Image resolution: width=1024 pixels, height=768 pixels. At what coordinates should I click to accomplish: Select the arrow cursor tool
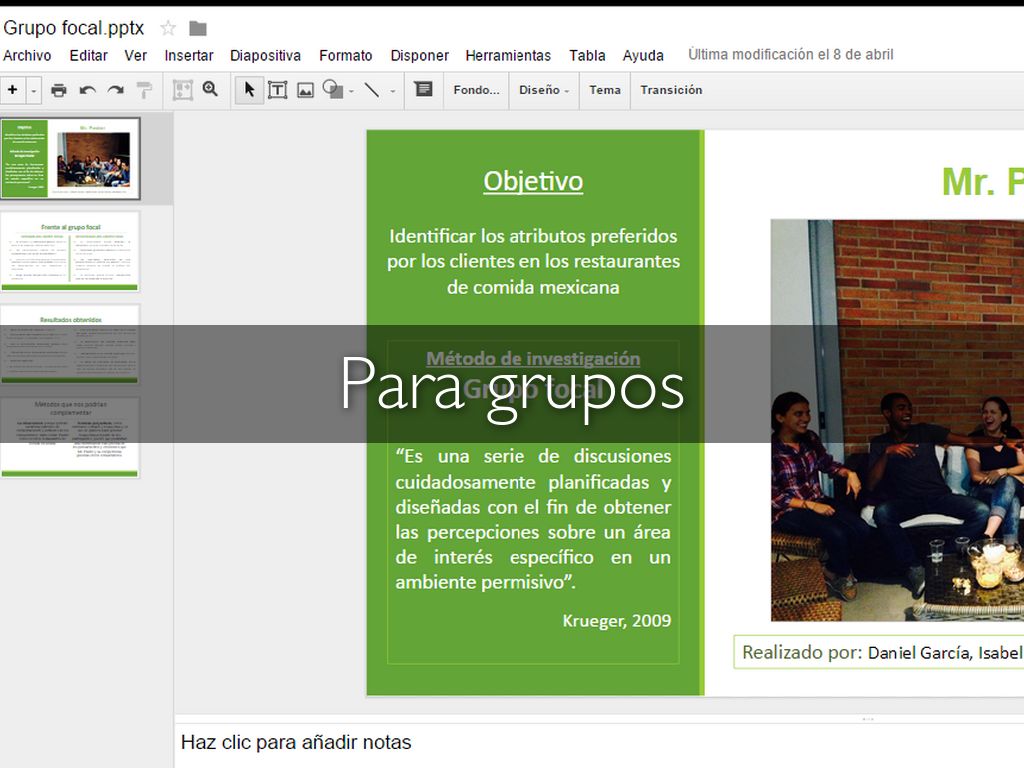pyautogui.click(x=249, y=90)
